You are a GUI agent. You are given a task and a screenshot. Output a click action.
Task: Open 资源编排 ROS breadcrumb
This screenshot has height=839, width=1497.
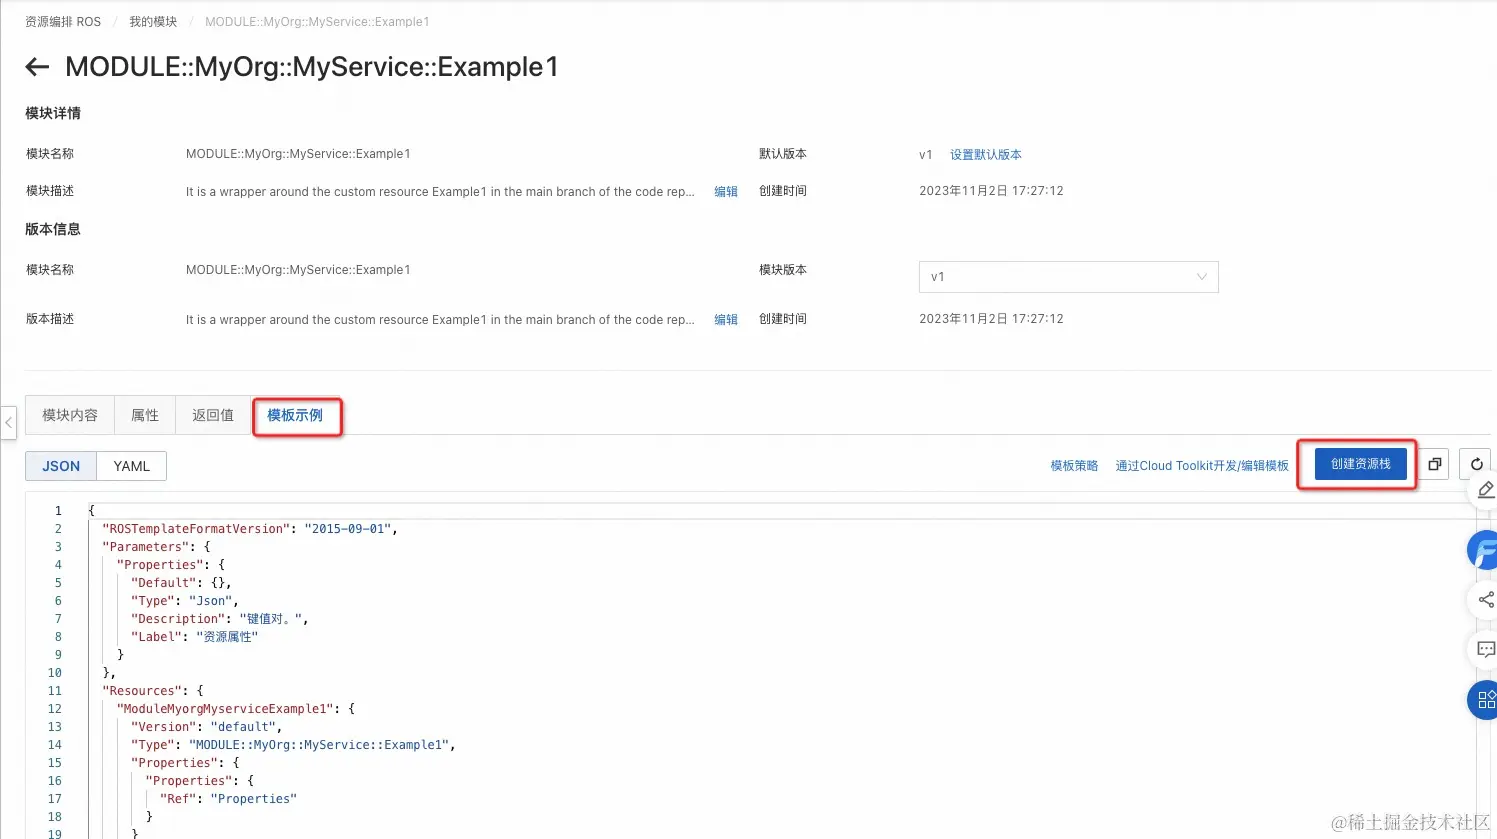[63, 22]
